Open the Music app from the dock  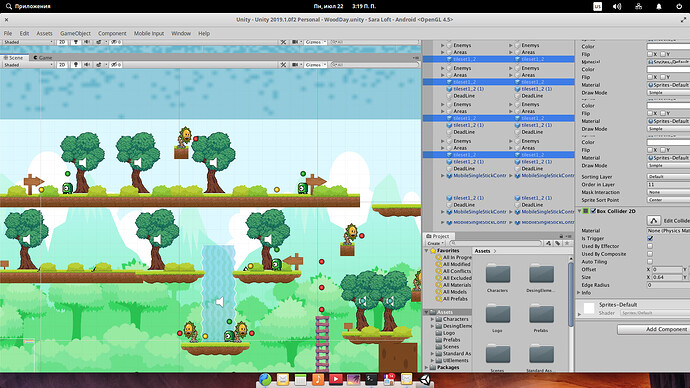(318, 379)
